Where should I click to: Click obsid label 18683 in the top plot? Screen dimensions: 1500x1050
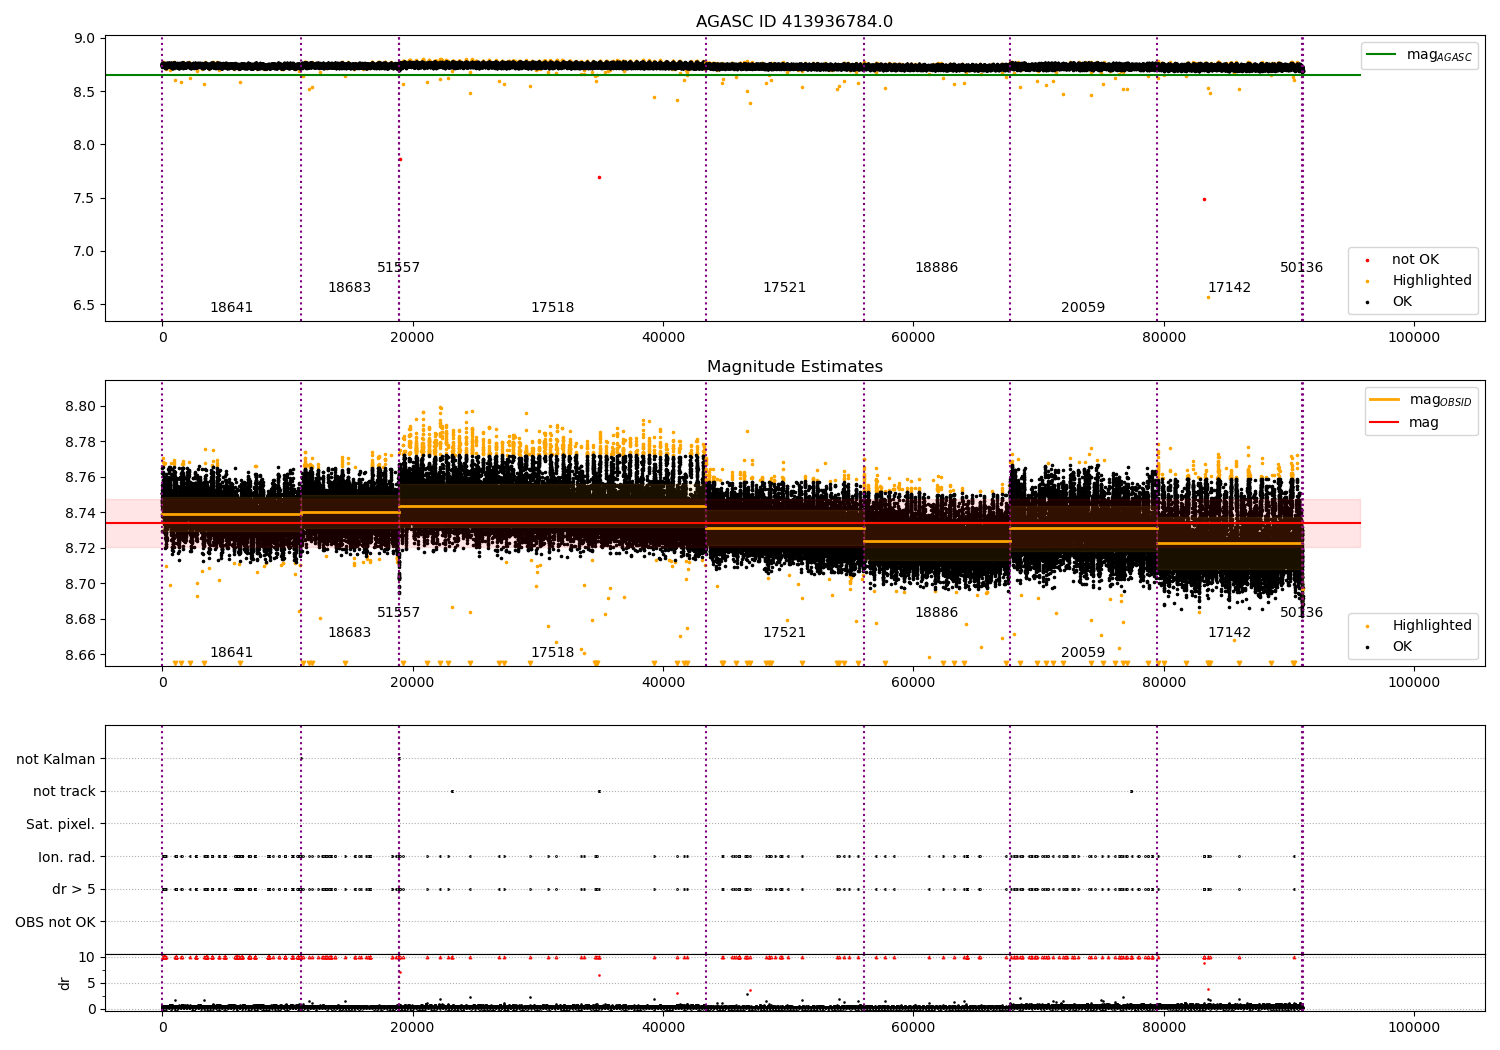click(349, 288)
